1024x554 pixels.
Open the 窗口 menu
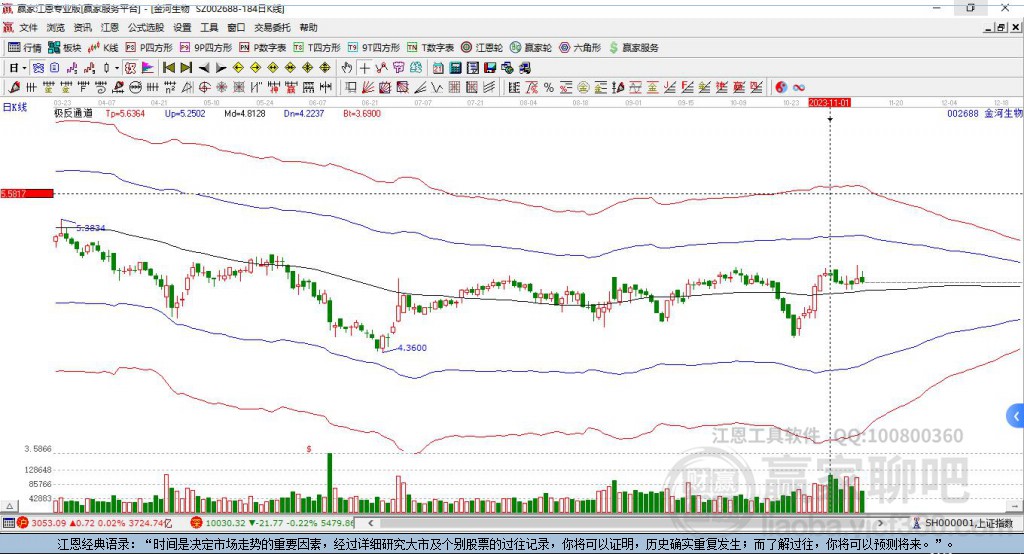click(x=236, y=27)
